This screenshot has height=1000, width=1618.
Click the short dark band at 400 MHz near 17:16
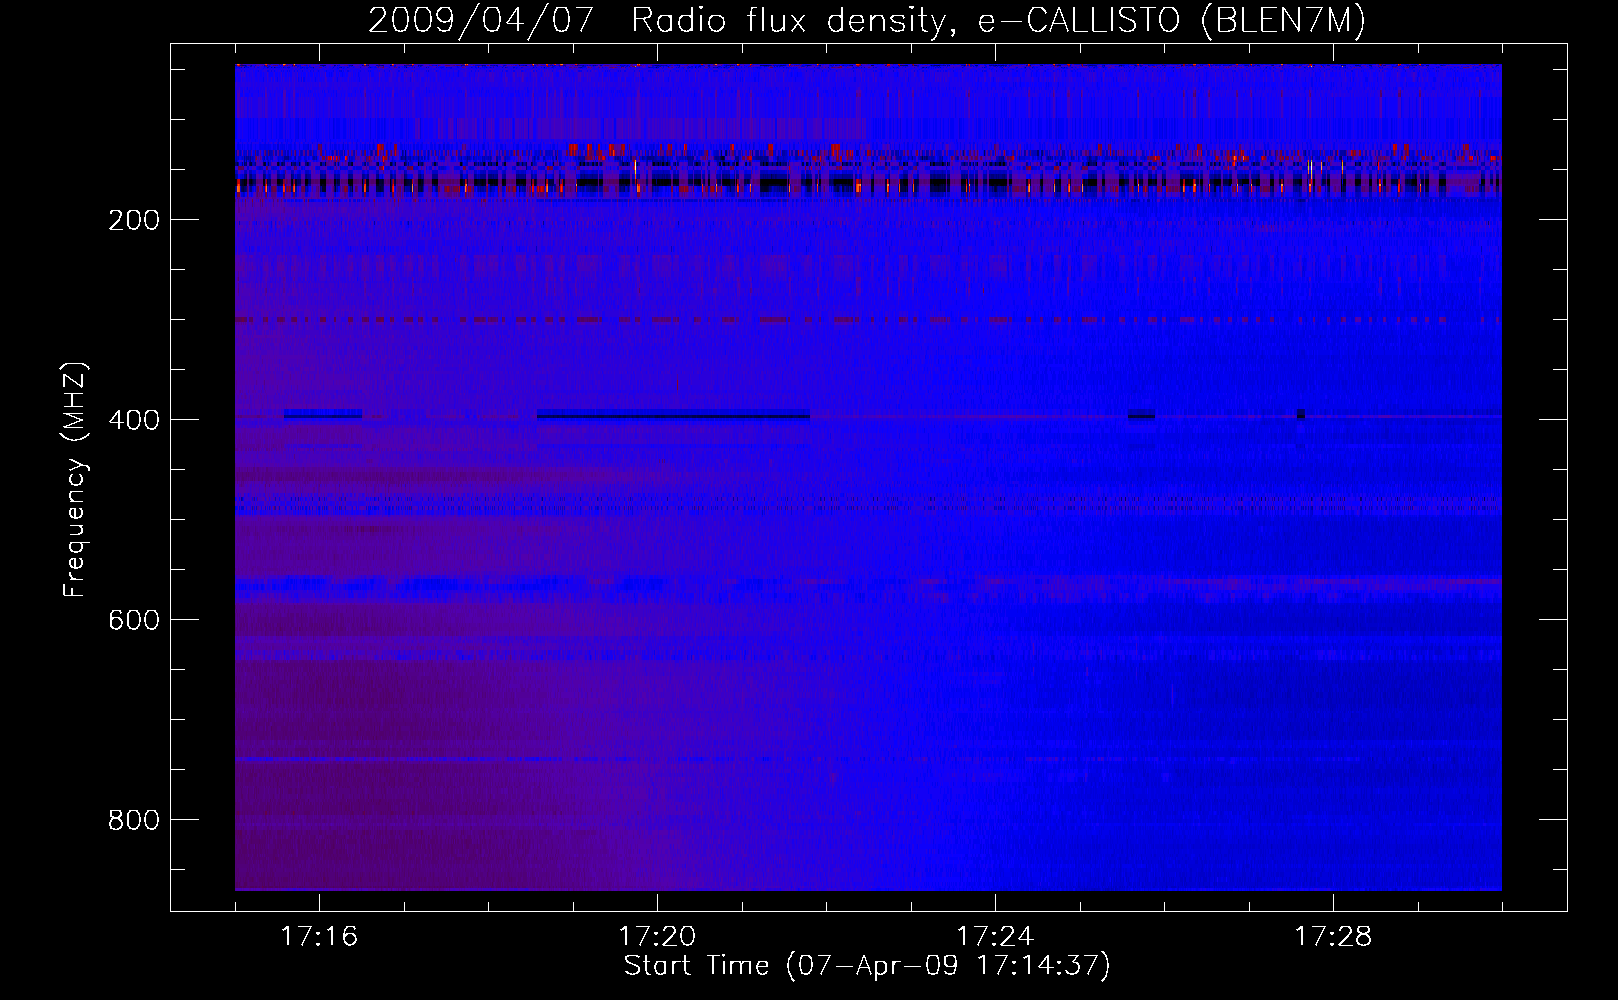coord(322,414)
